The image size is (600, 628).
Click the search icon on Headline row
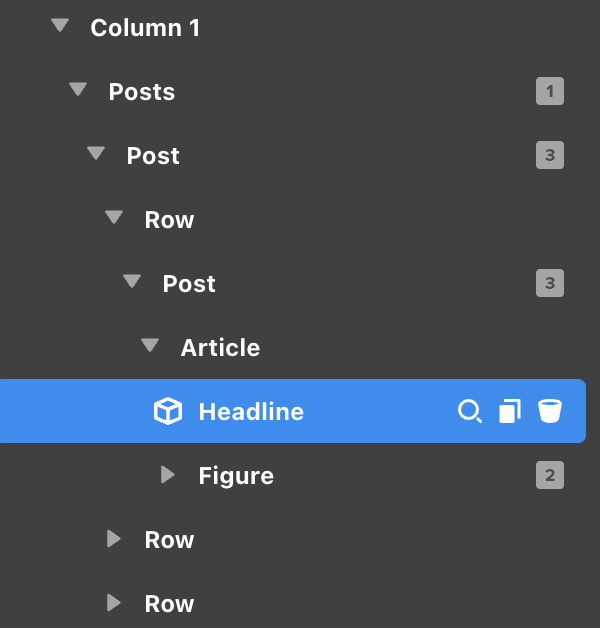[469, 411]
